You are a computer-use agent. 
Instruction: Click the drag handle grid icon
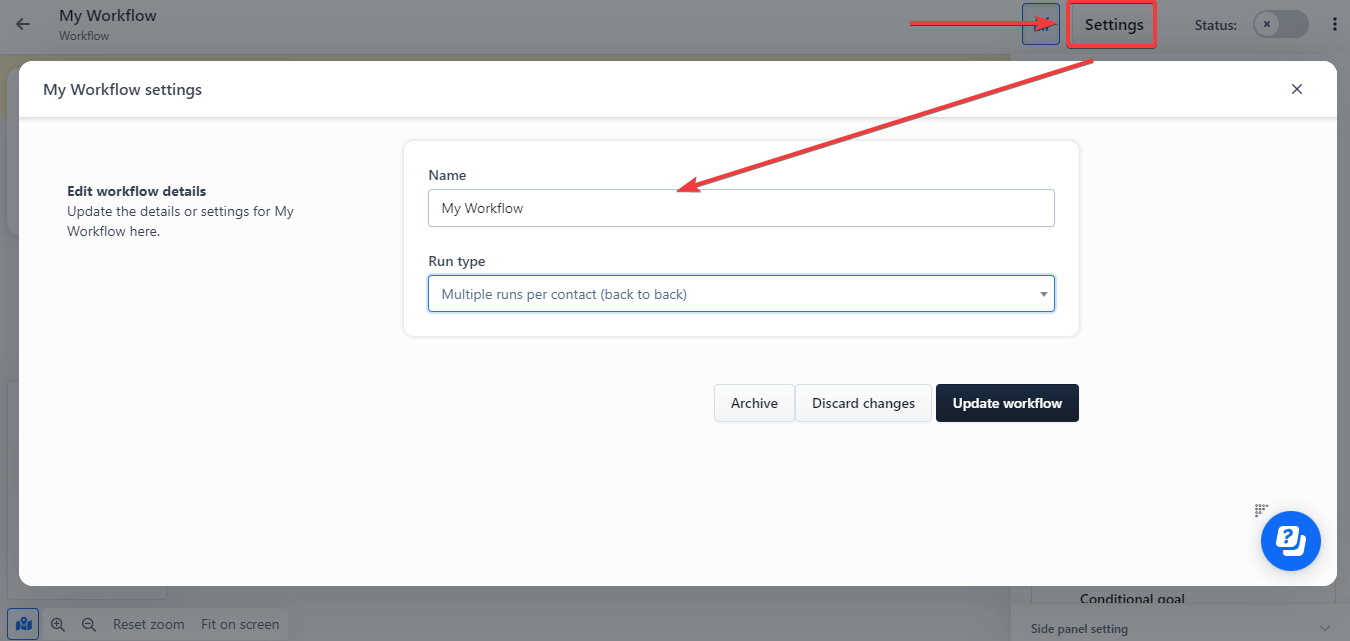(1261, 510)
